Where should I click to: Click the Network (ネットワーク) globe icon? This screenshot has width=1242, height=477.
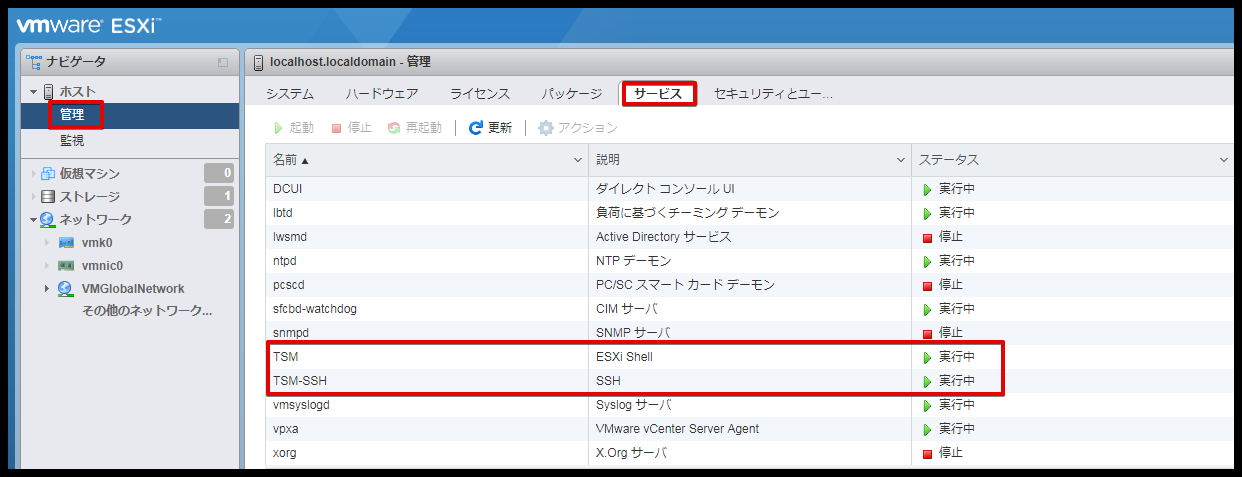point(47,219)
